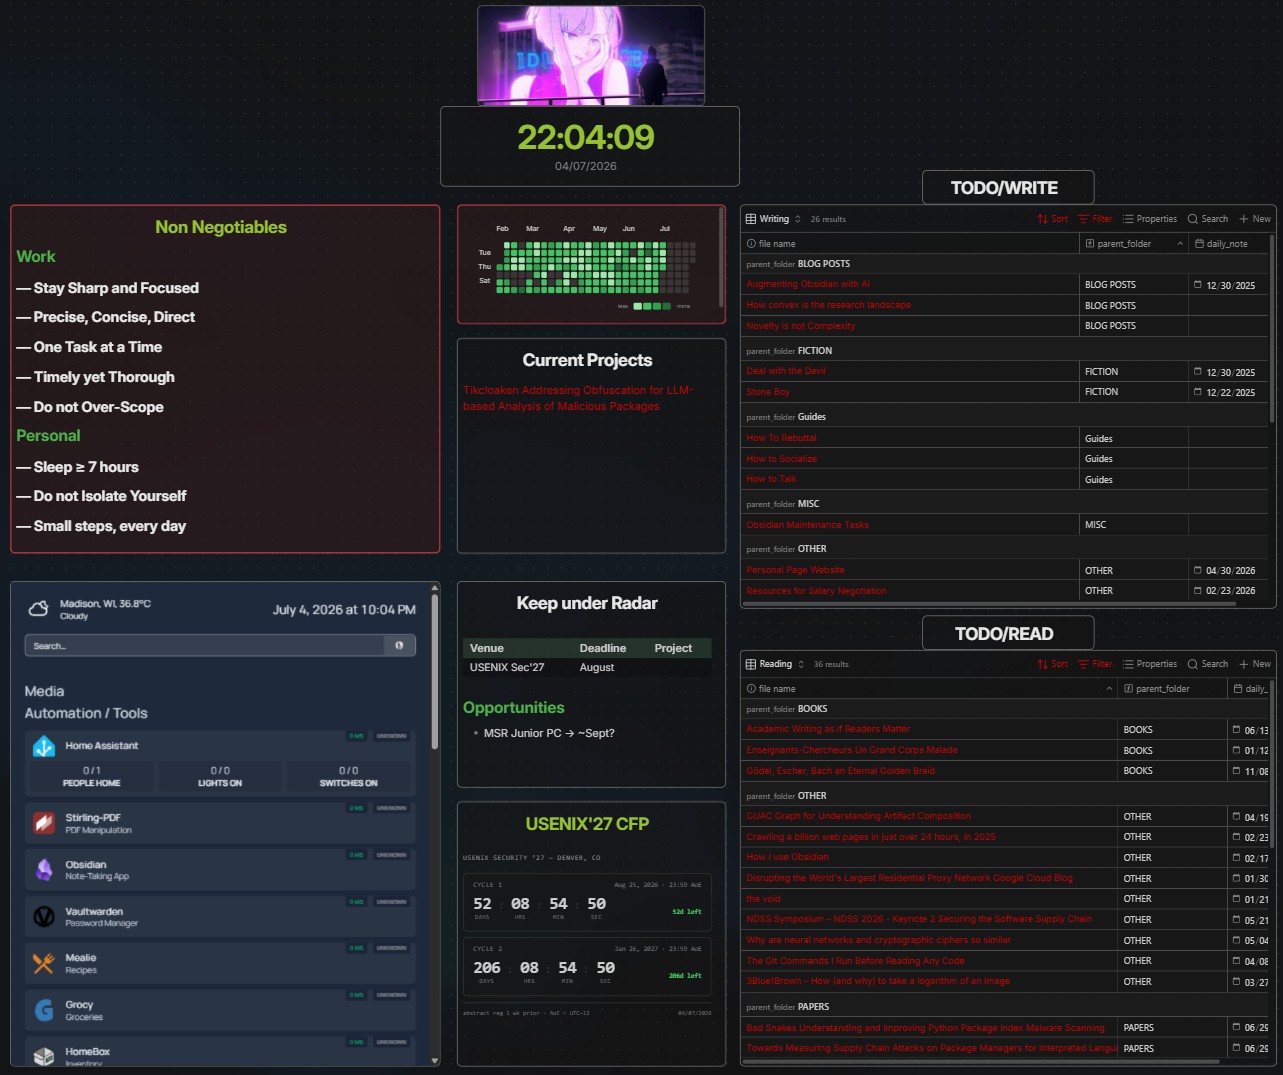Viewport: 1283px width, 1075px height.
Task: Open the Deal with the Devil note
Action: pos(786,371)
